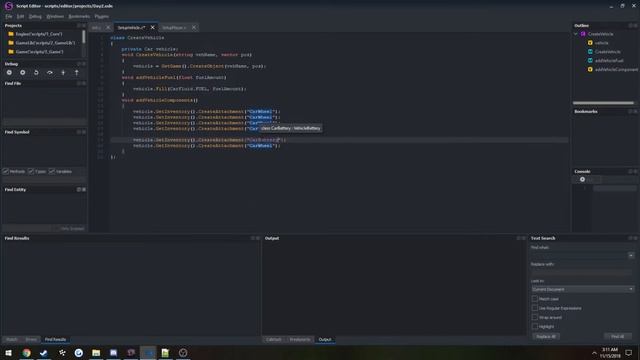The image size is (640, 360).
Task: Click the Engine project folder icon
Action: click(x=11, y=34)
